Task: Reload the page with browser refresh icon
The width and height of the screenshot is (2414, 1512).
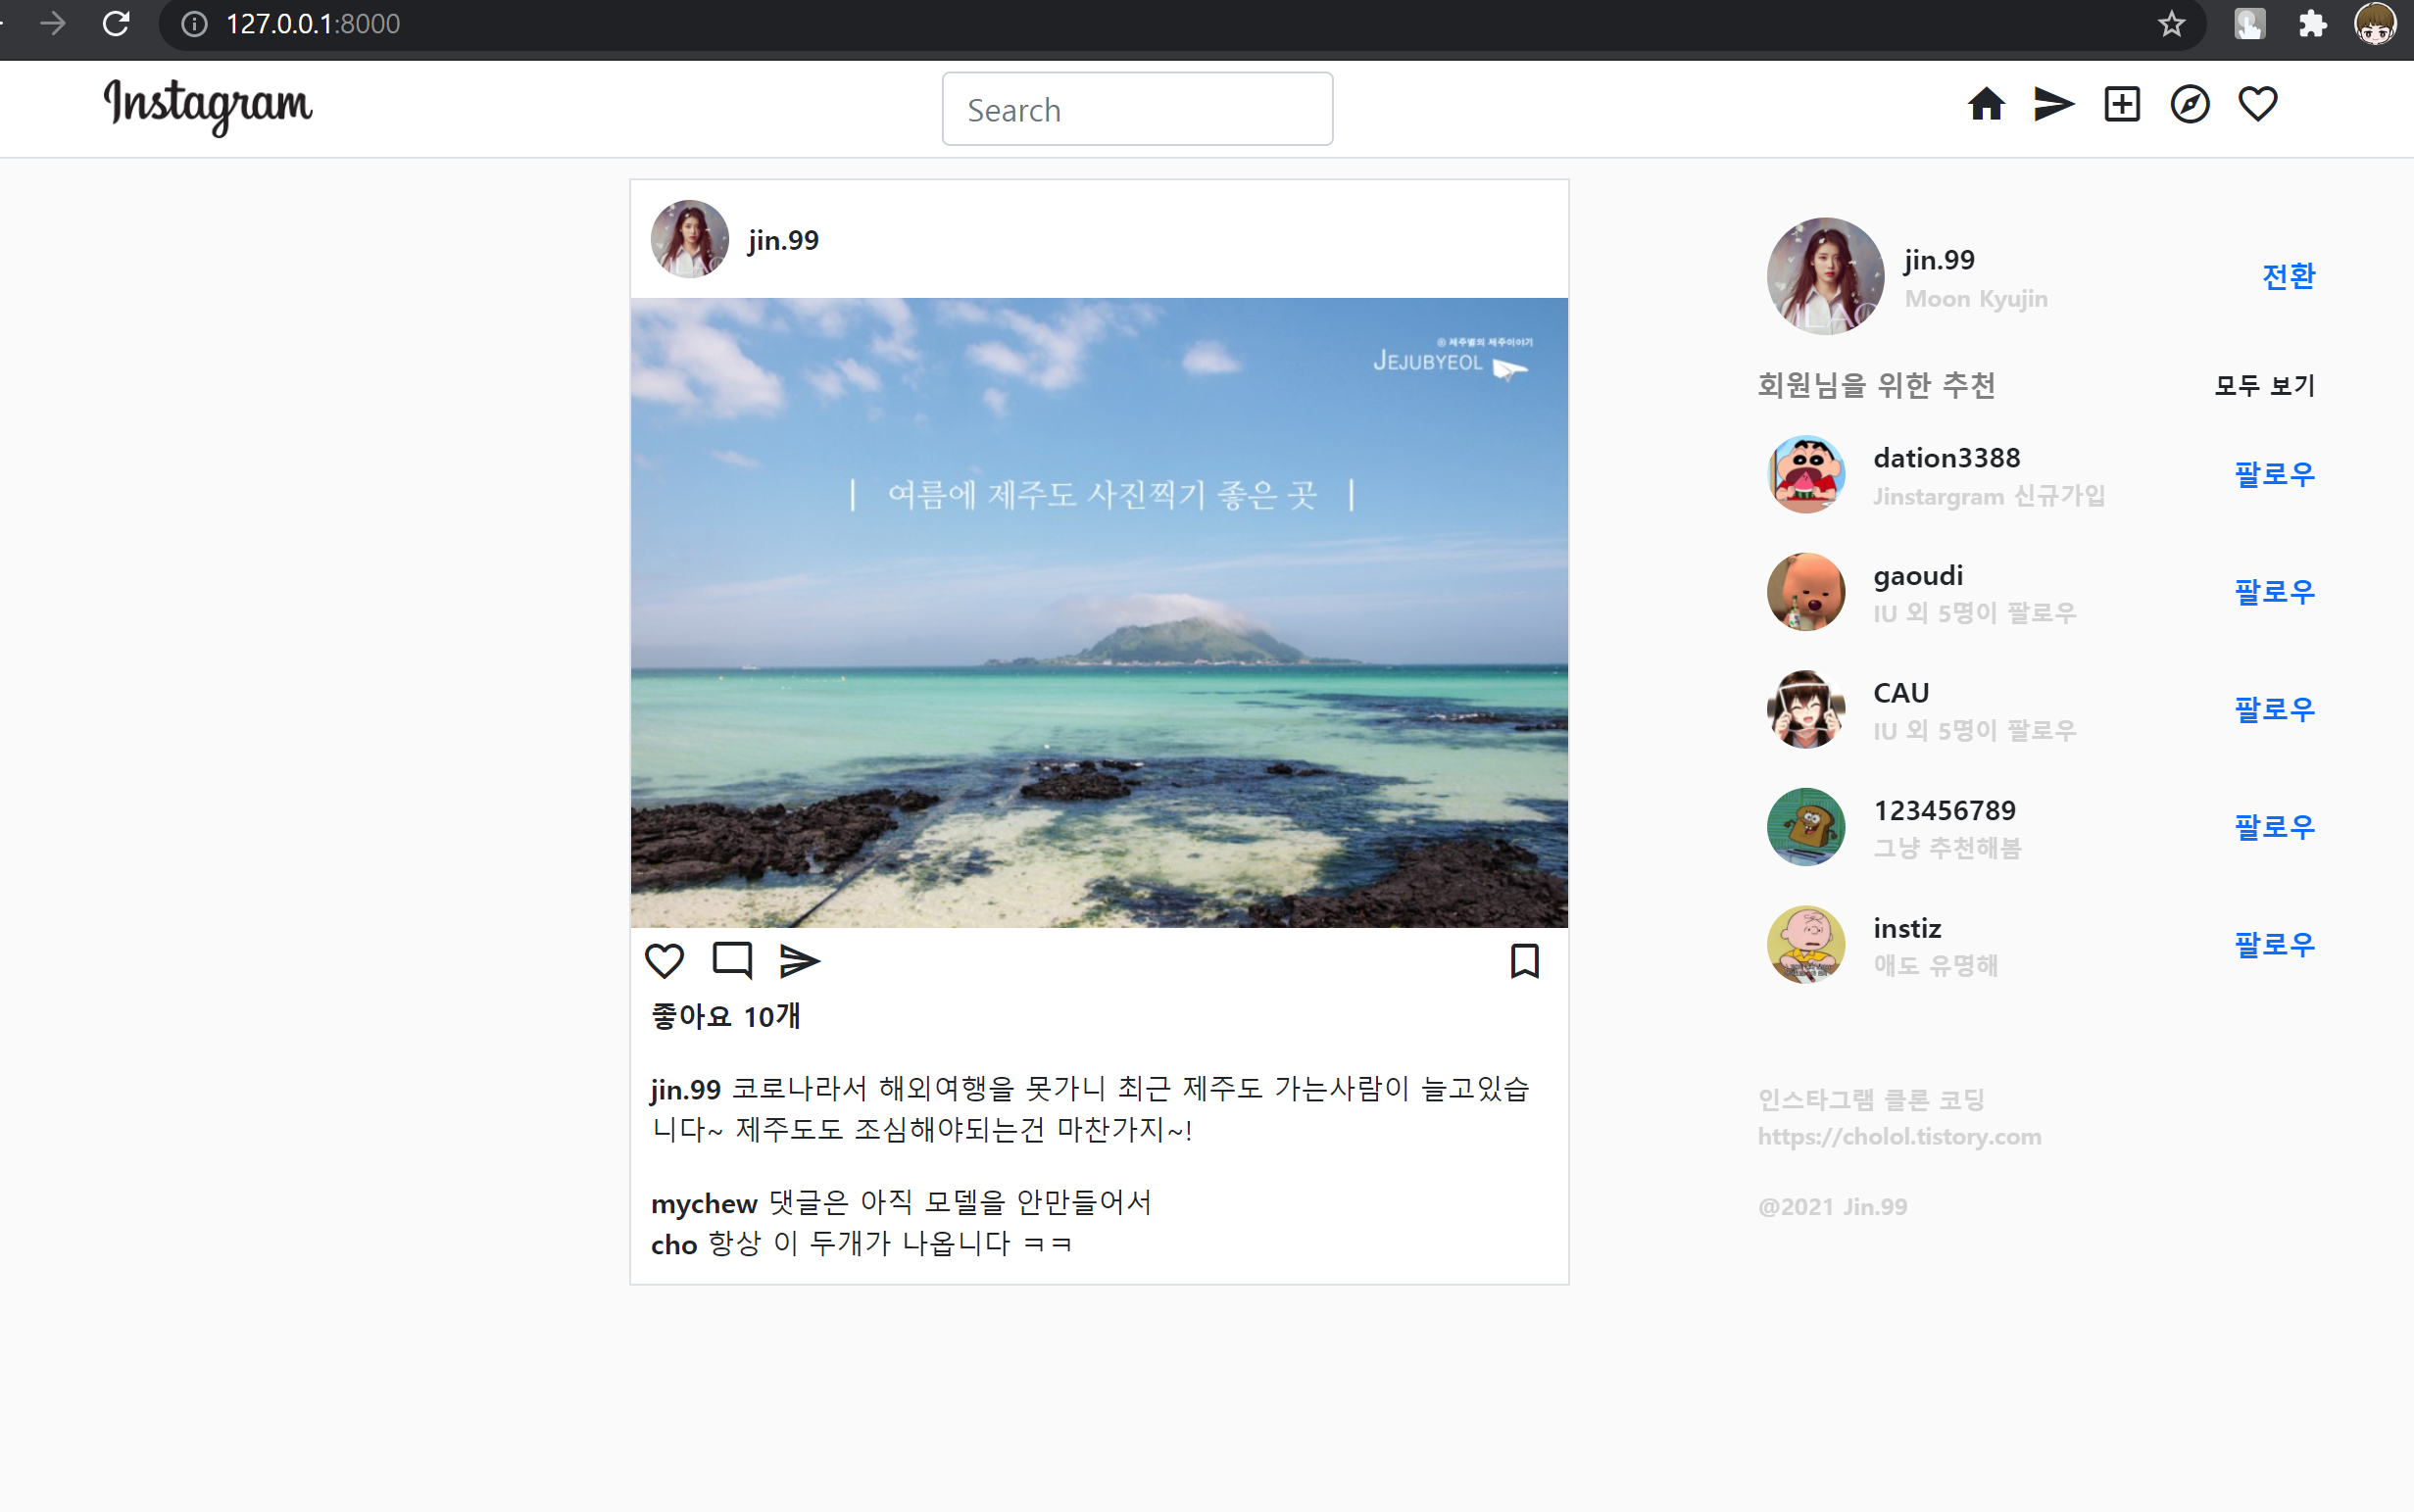Action: (116, 23)
